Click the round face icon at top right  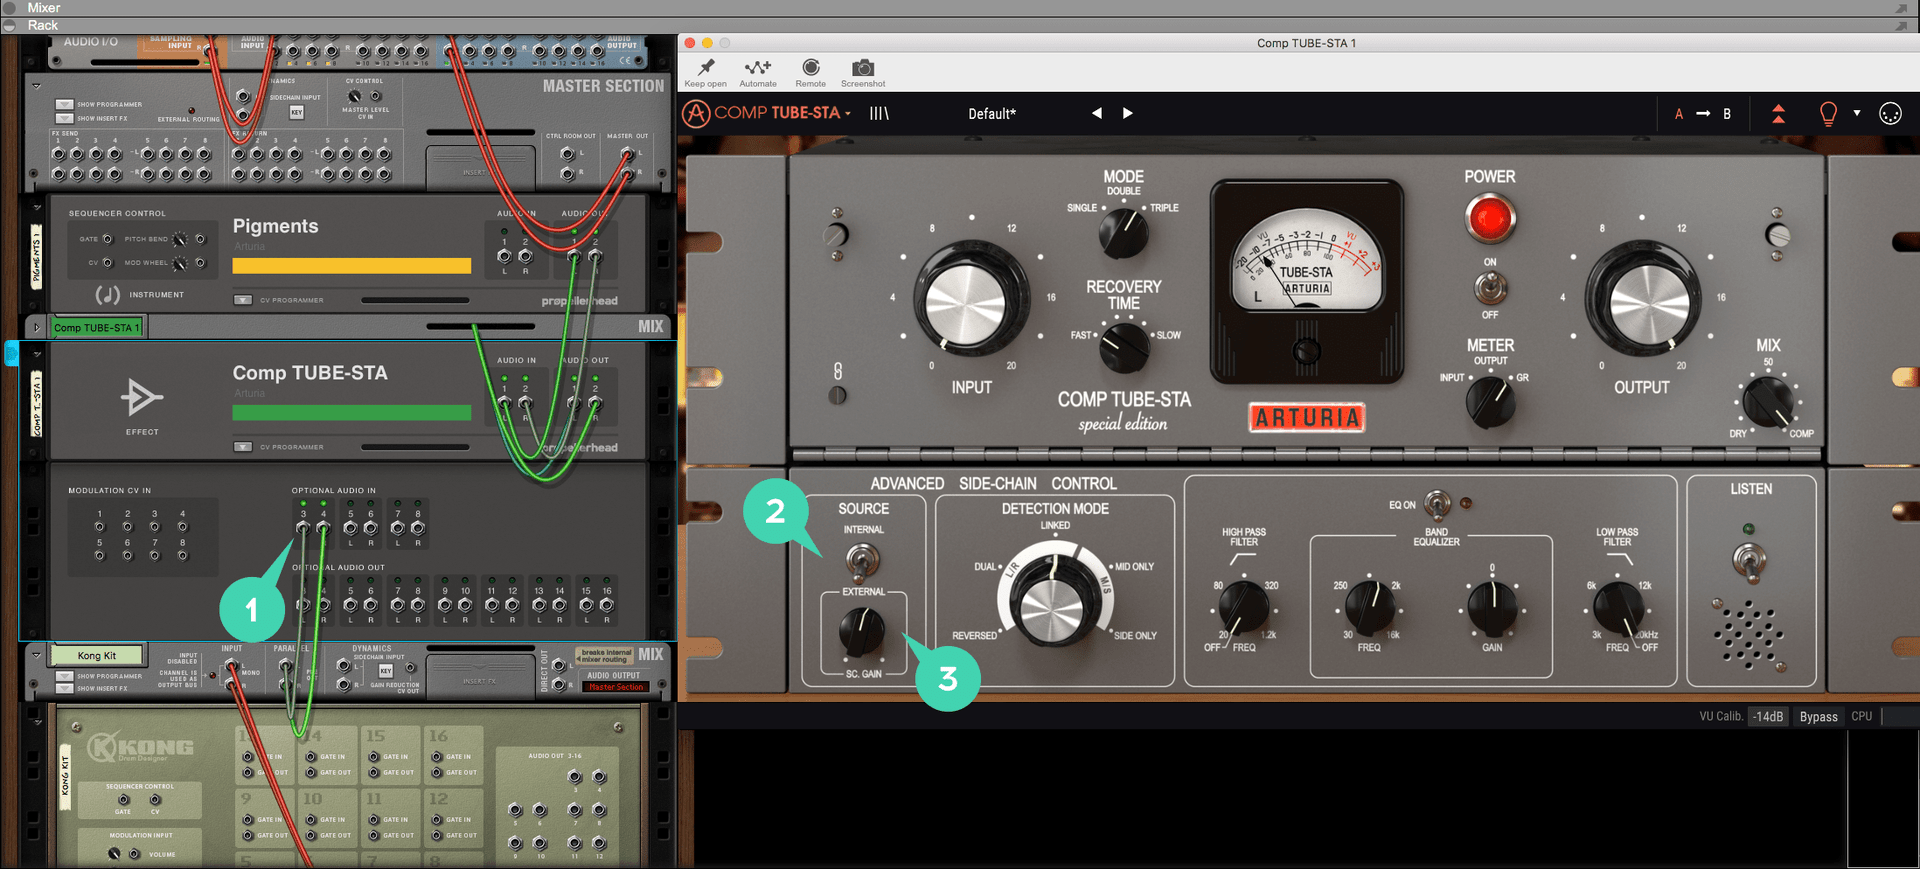[1890, 113]
